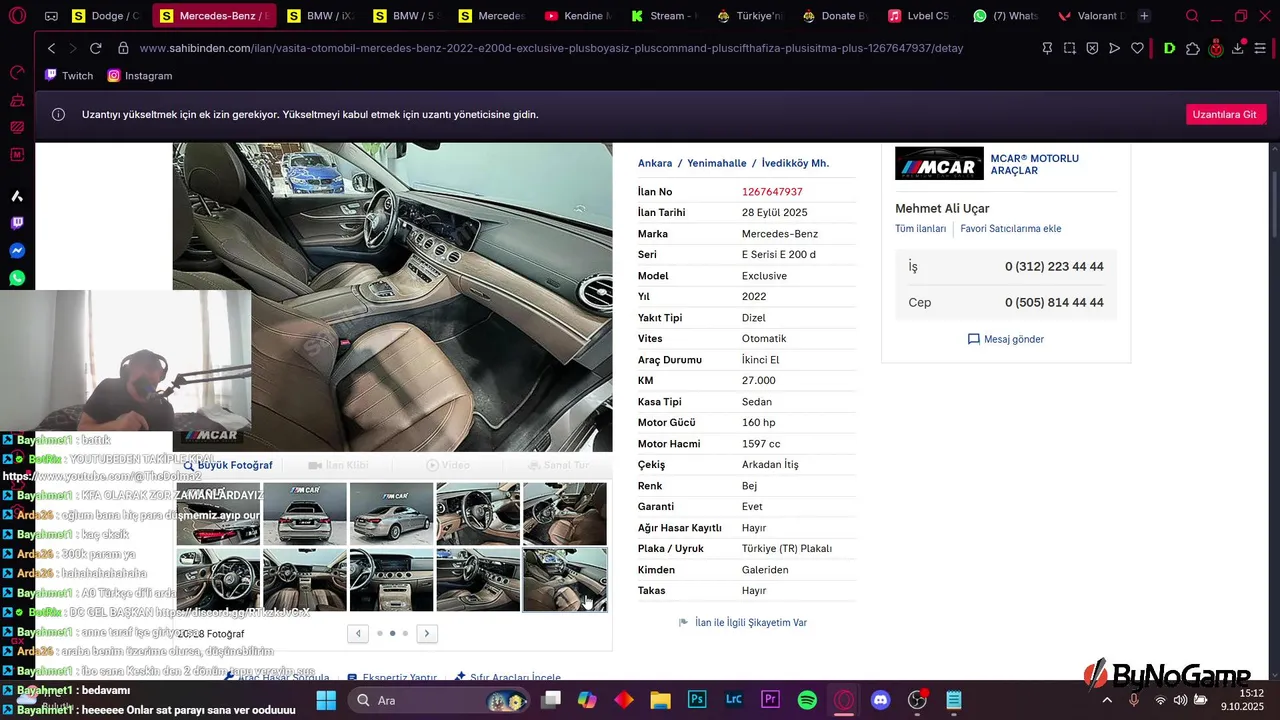Click the Uzantılara Git button

pos(1226,115)
